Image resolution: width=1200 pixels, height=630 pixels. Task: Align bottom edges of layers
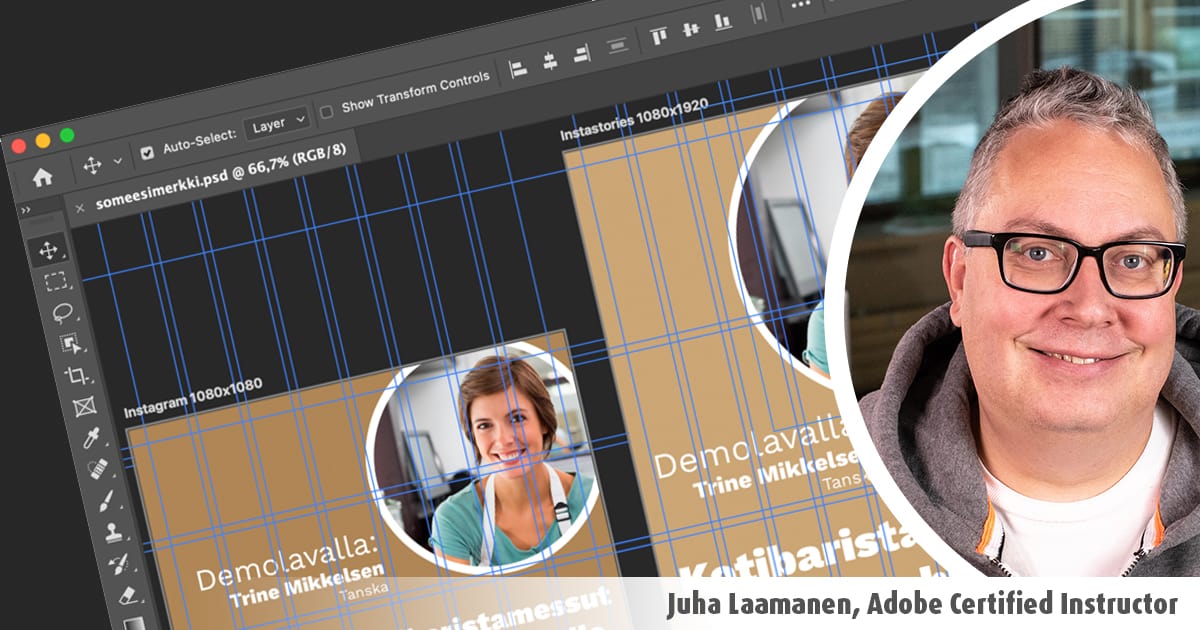point(722,21)
